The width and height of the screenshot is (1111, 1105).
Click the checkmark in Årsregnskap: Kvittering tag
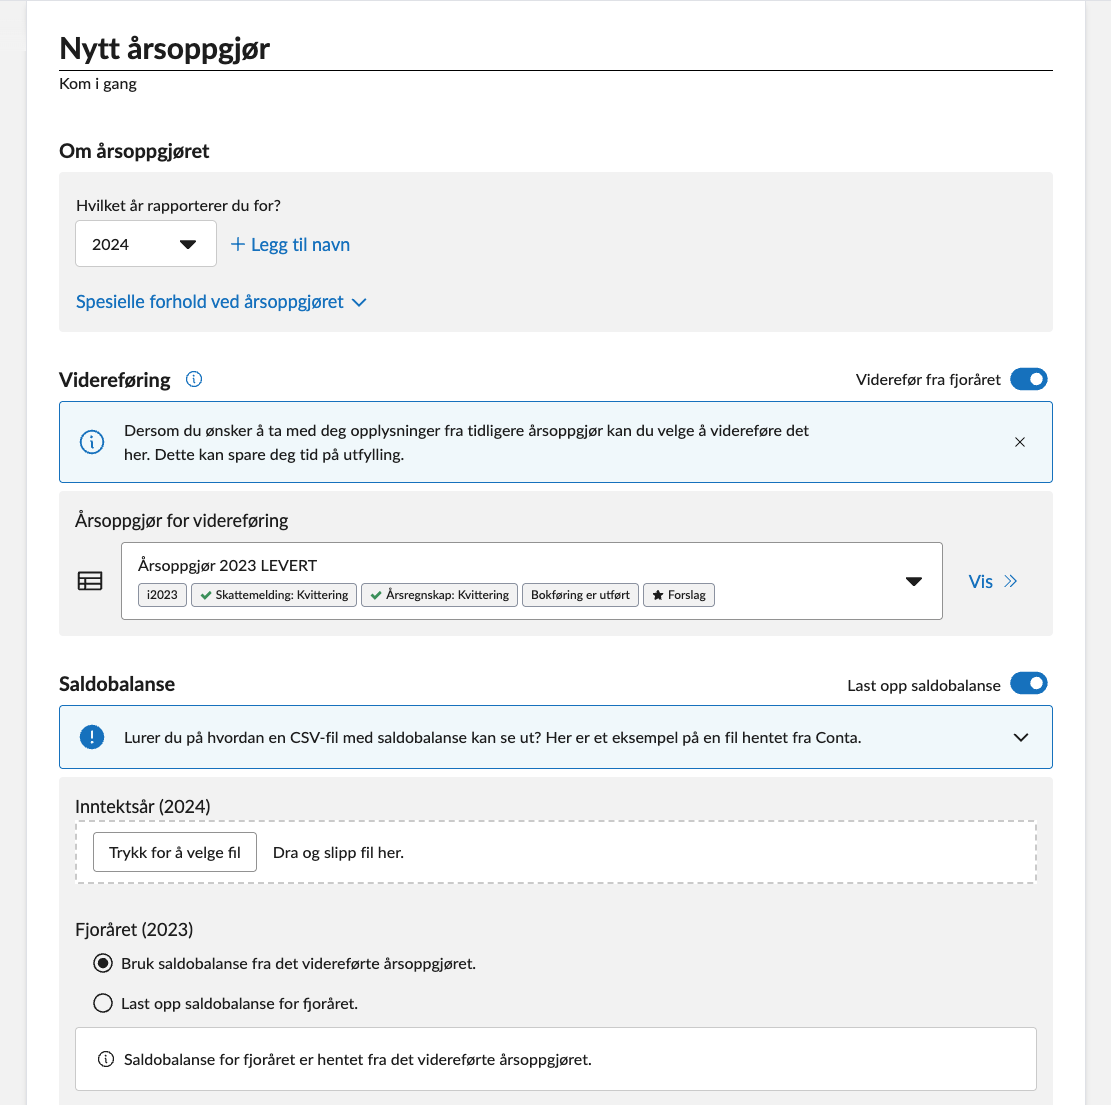(x=376, y=595)
